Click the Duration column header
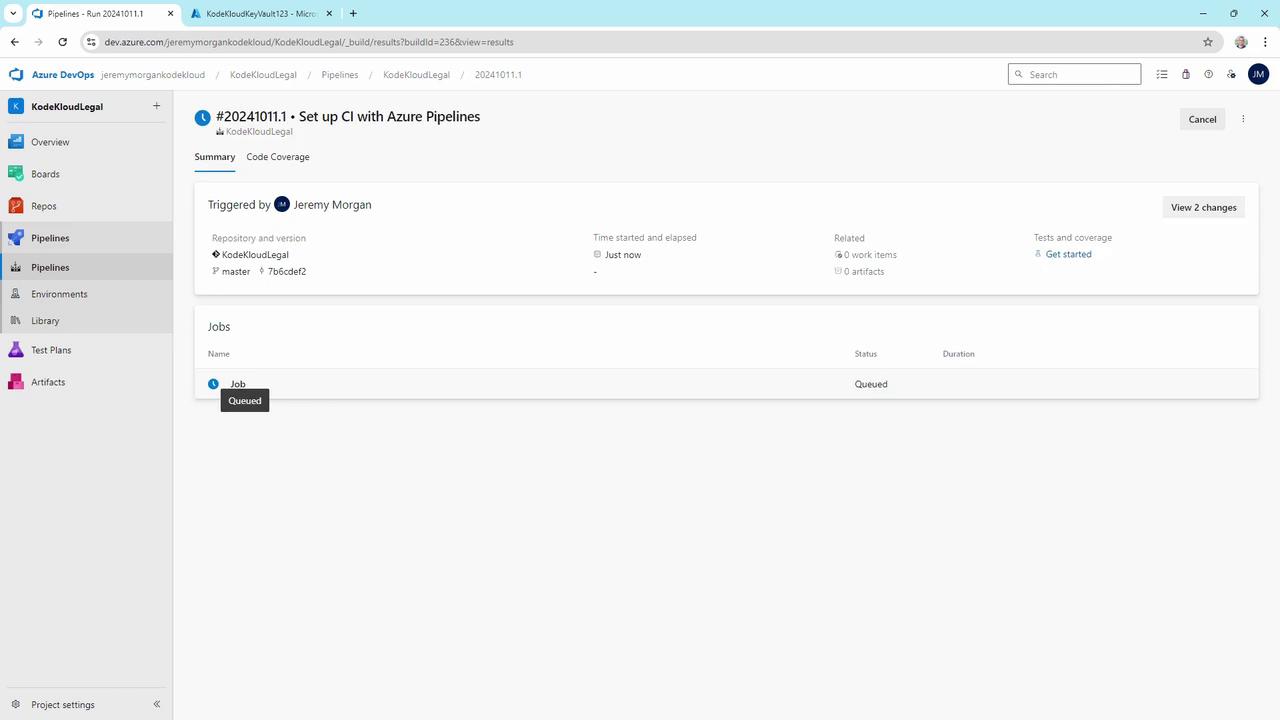Viewport: 1280px width, 720px height. (x=958, y=354)
